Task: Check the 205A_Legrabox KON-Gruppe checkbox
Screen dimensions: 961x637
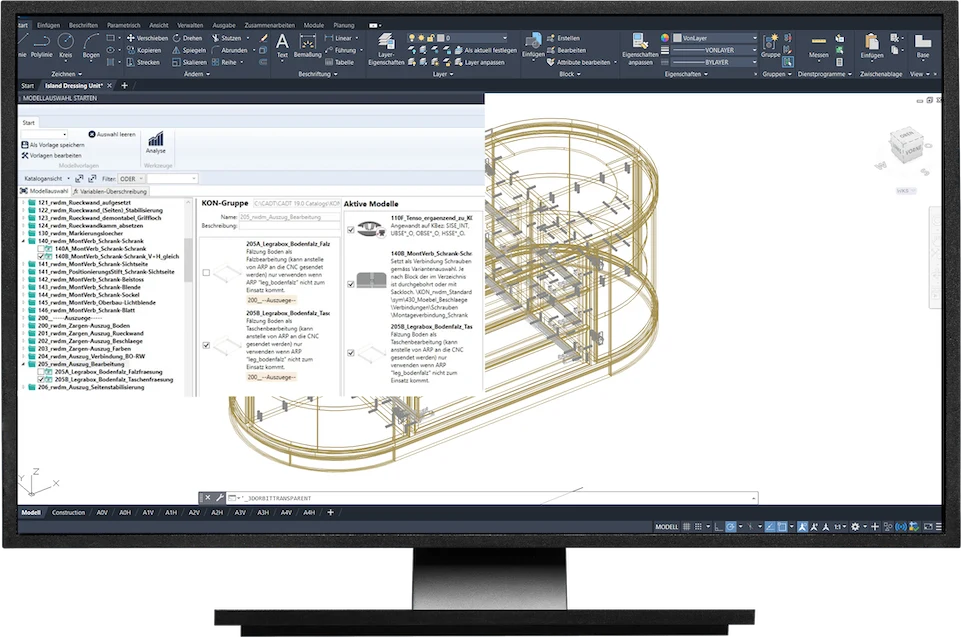Action: (x=206, y=273)
